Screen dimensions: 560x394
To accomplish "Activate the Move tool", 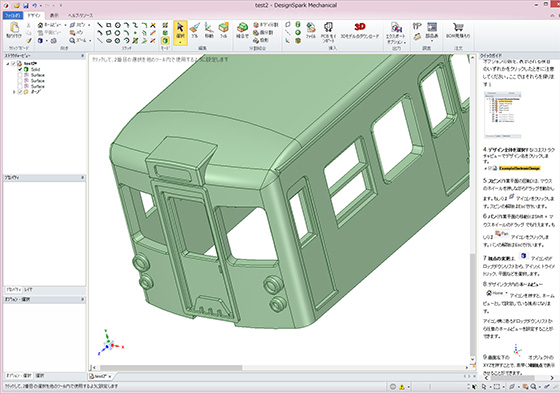I will (209, 31).
